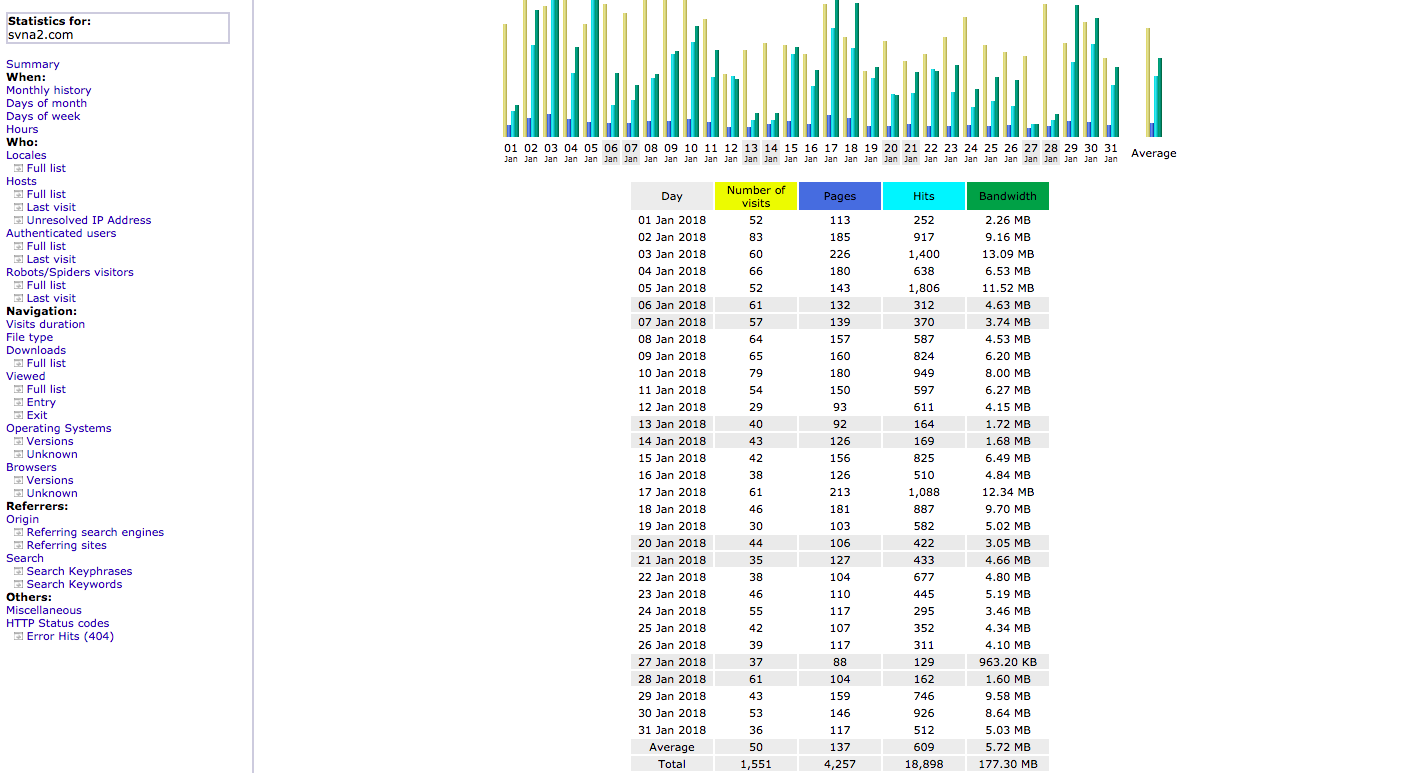Click the 31 Jan 2018 date cell
1425x773 pixels.
coord(672,730)
